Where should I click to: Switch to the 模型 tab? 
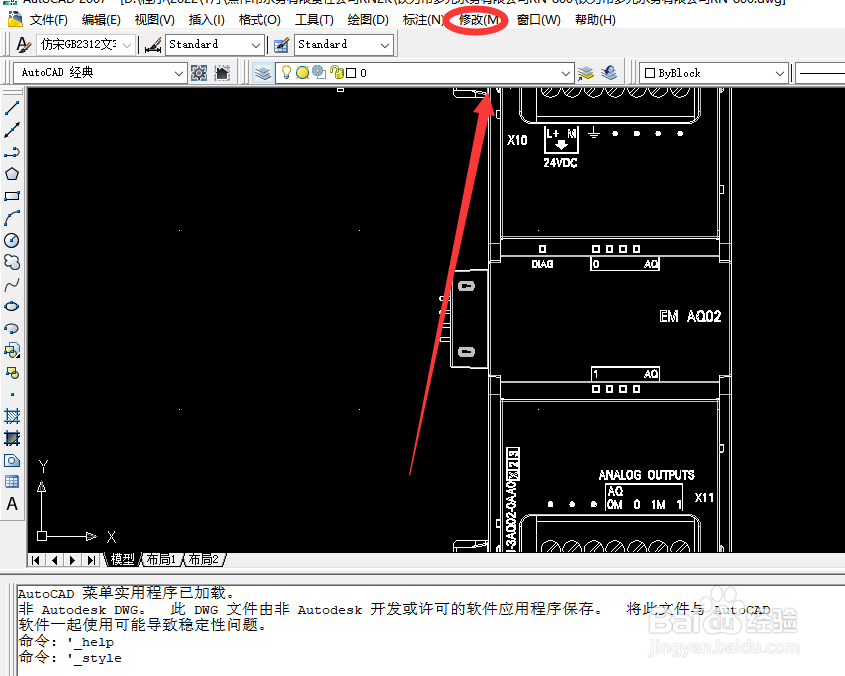pos(122,560)
